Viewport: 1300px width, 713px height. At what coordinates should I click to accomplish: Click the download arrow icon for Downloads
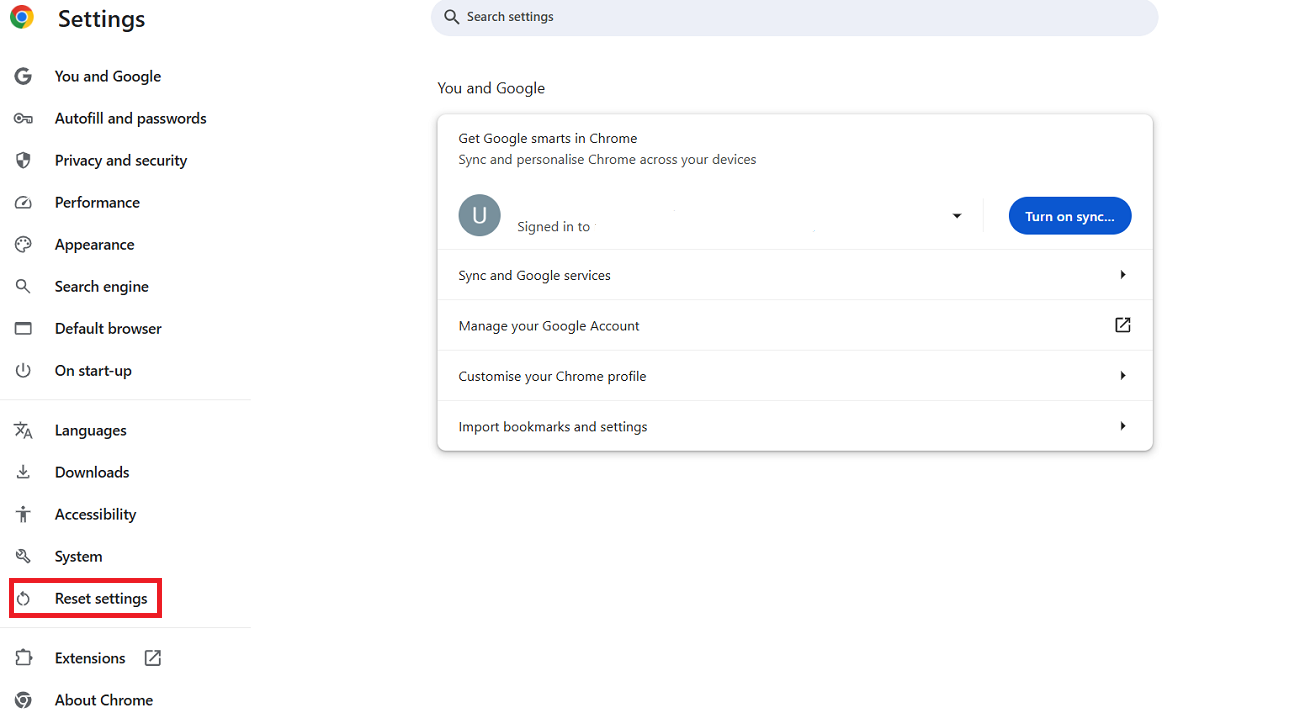[23, 472]
